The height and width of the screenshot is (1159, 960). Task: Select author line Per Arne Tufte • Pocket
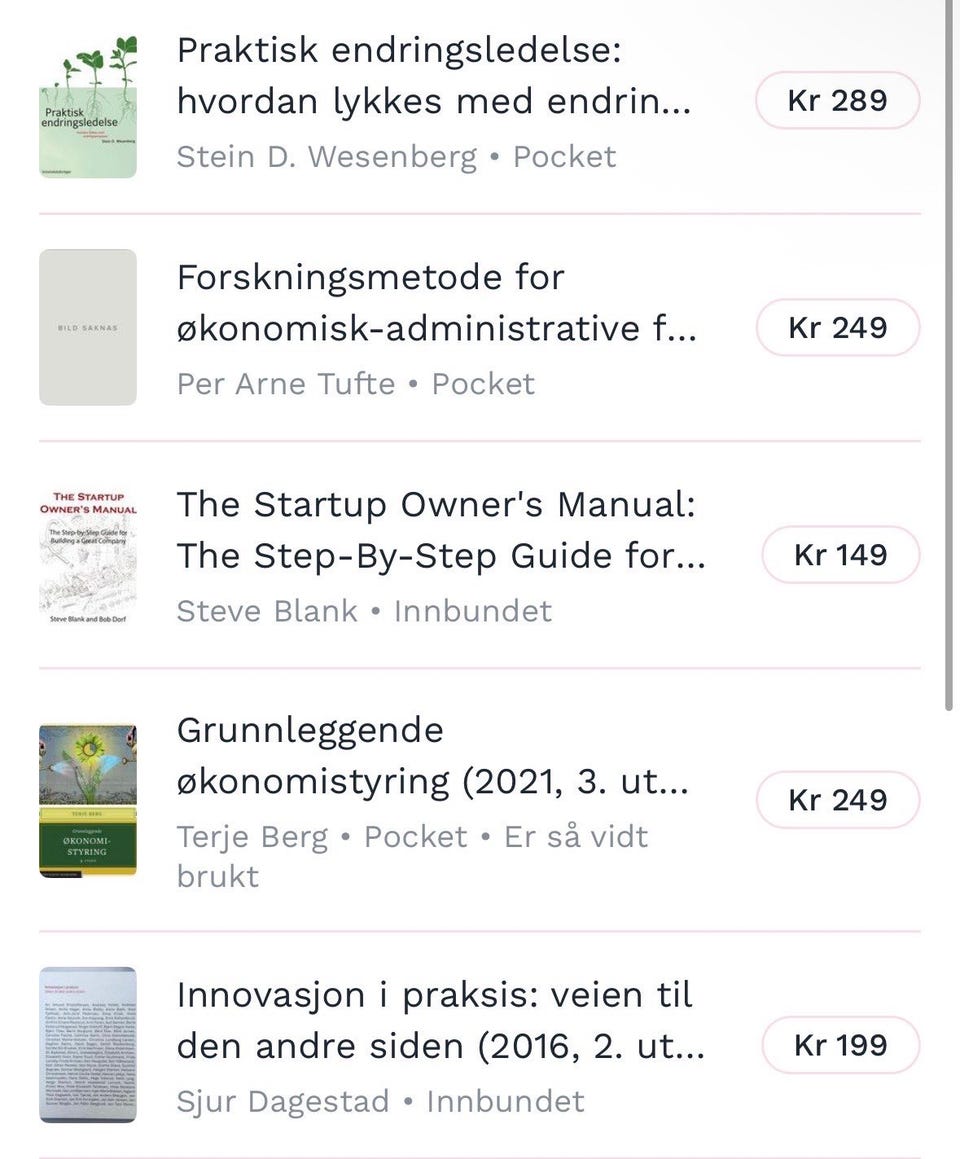pyautogui.click(x=355, y=384)
